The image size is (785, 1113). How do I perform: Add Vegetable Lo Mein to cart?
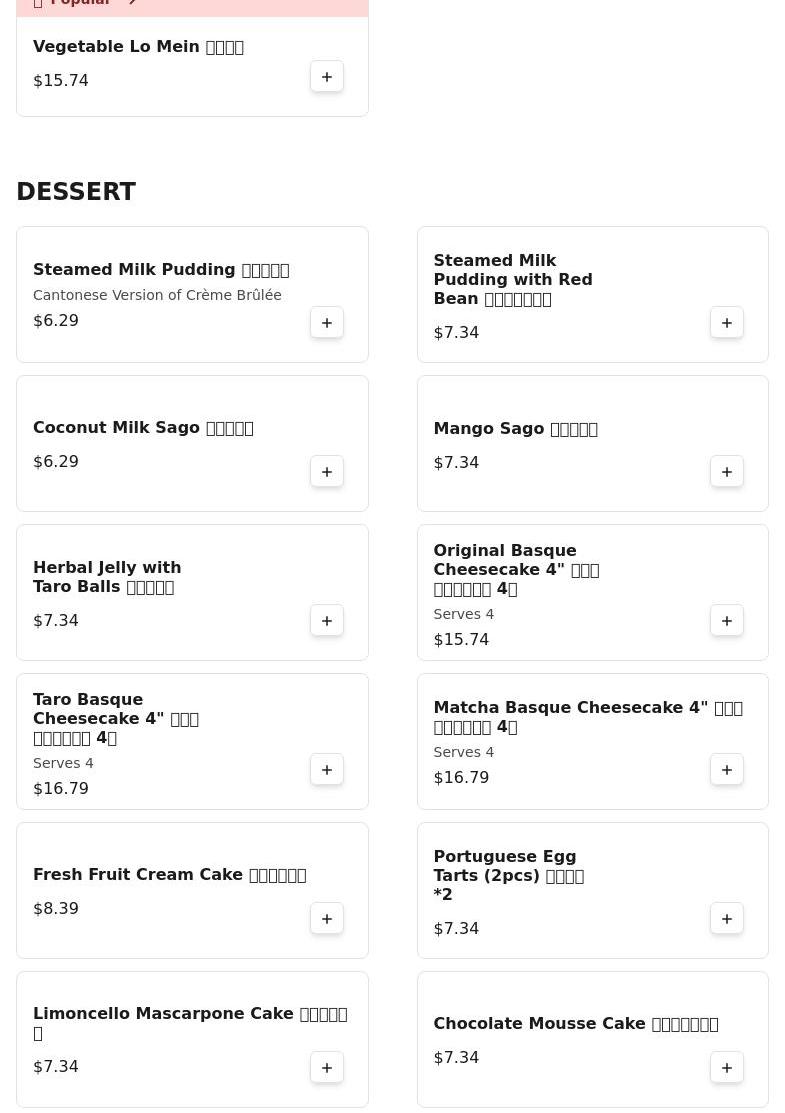[x=327, y=77]
